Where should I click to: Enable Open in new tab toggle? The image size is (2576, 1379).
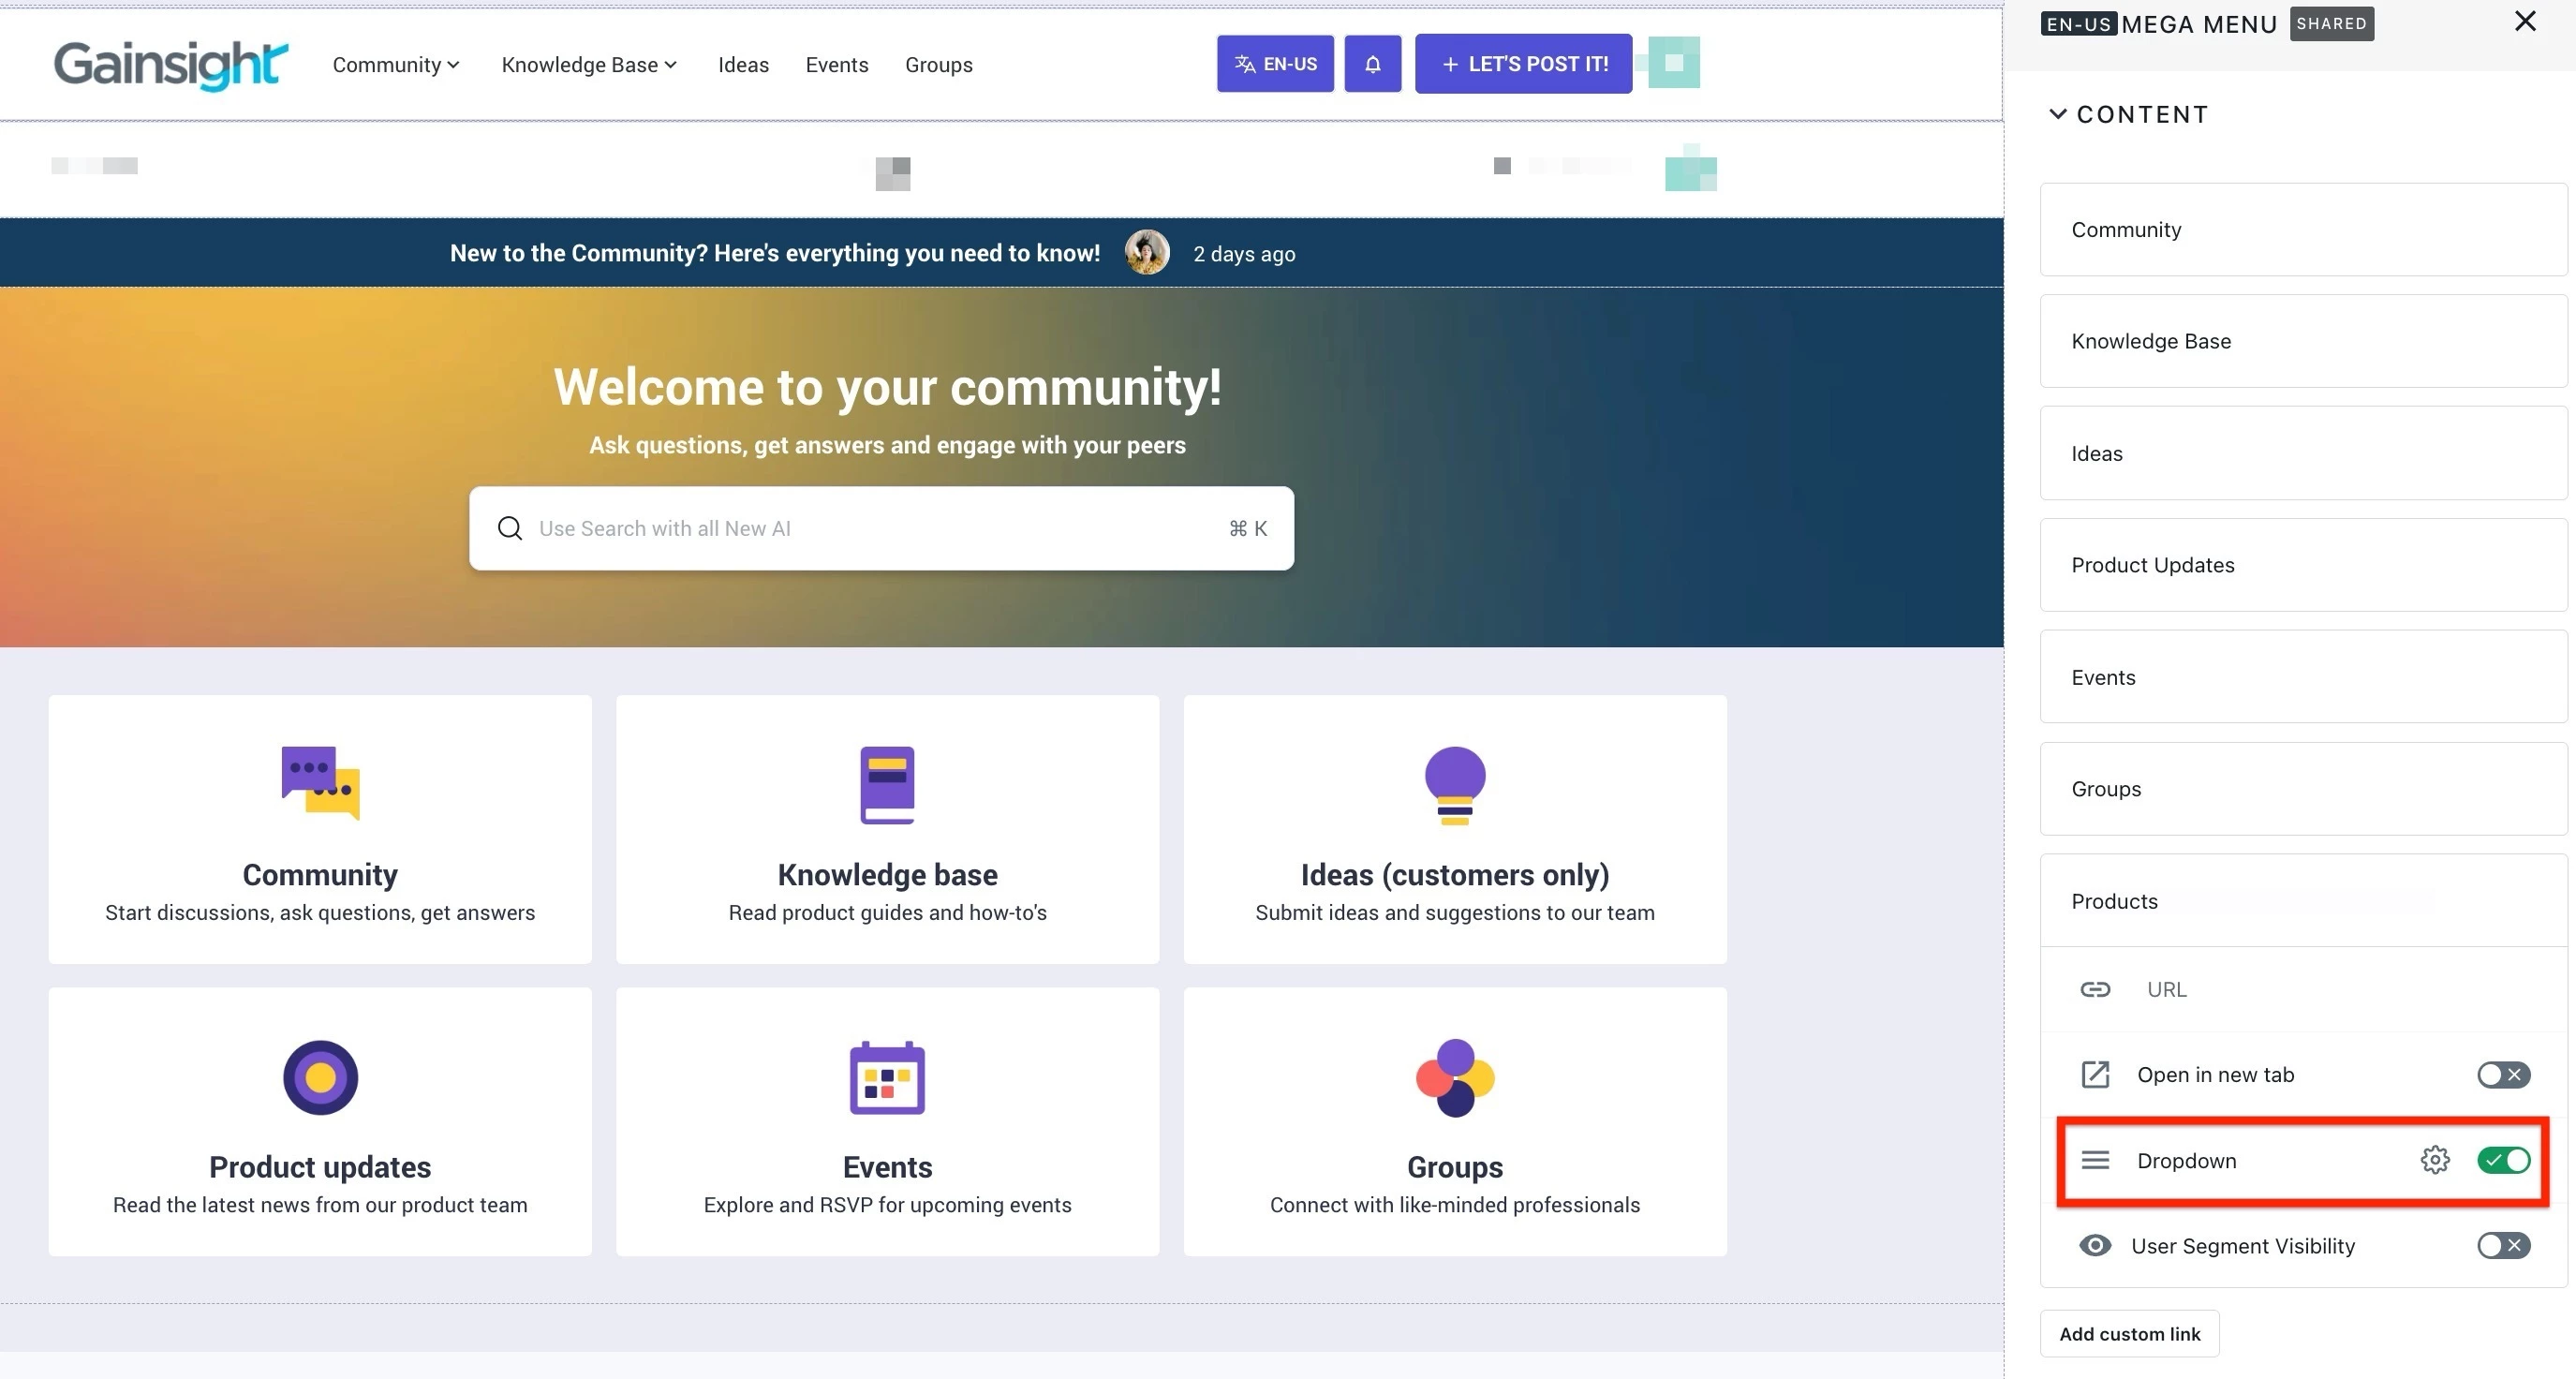click(2503, 1074)
